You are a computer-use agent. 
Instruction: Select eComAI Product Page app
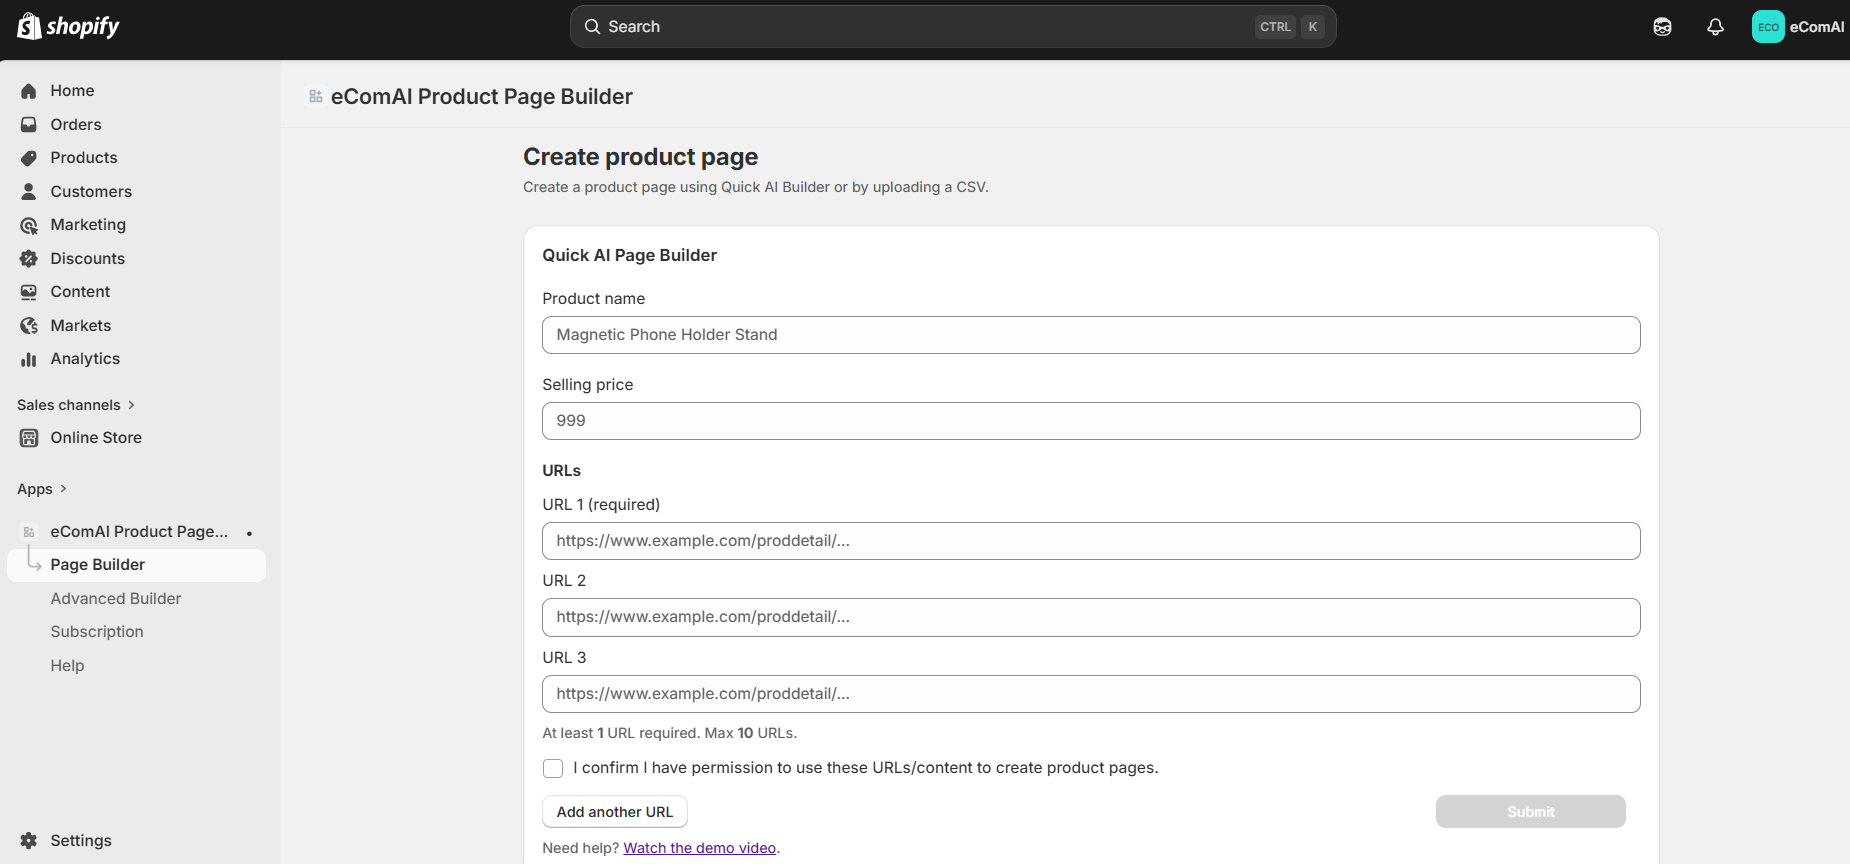tap(139, 532)
